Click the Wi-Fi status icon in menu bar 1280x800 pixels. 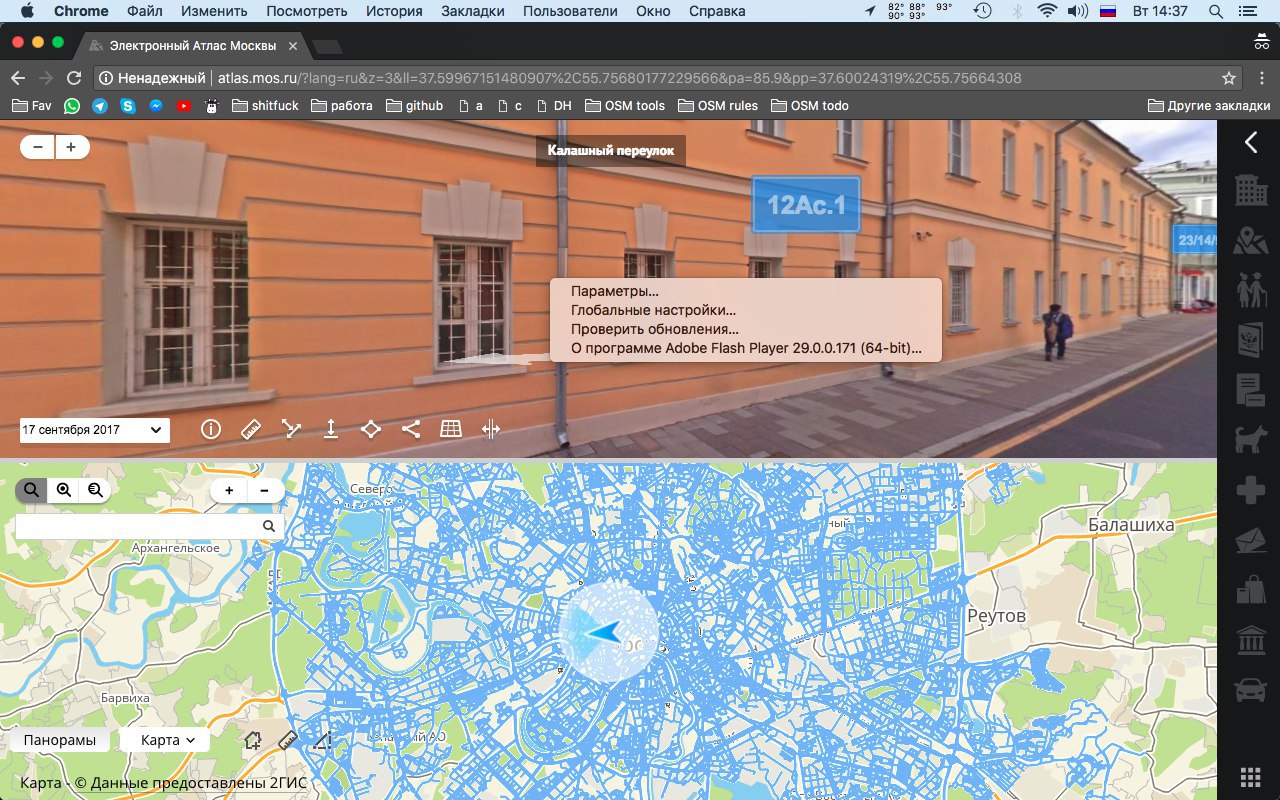click(1047, 11)
